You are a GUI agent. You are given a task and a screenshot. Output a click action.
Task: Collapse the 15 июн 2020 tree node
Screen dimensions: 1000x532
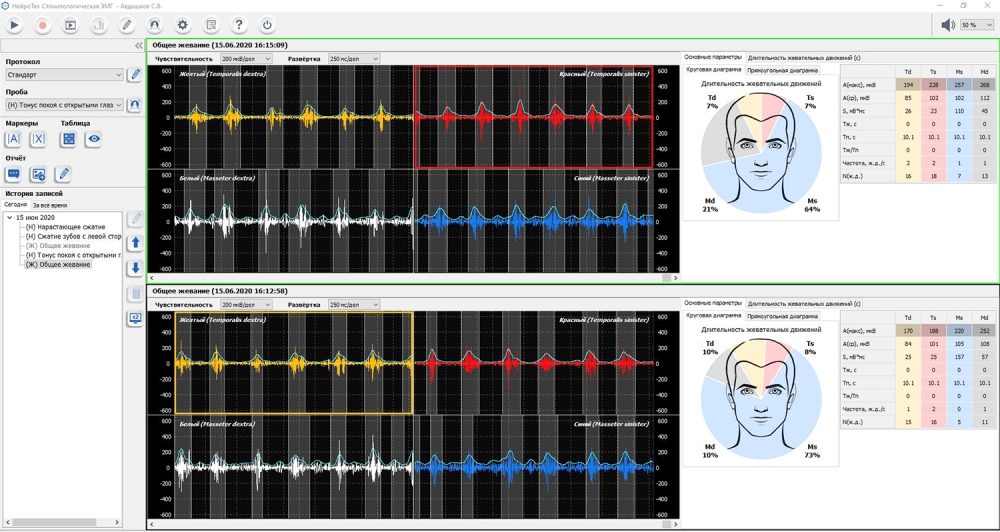click(9, 217)
